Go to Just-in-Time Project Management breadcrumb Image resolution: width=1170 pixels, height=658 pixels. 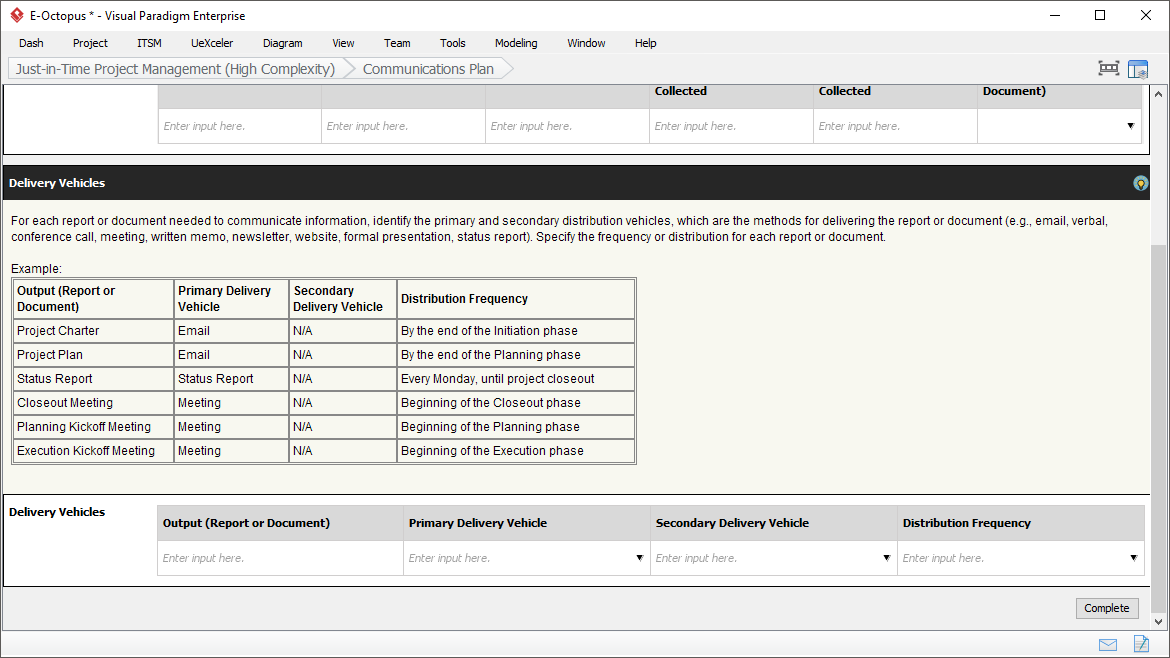175,69
